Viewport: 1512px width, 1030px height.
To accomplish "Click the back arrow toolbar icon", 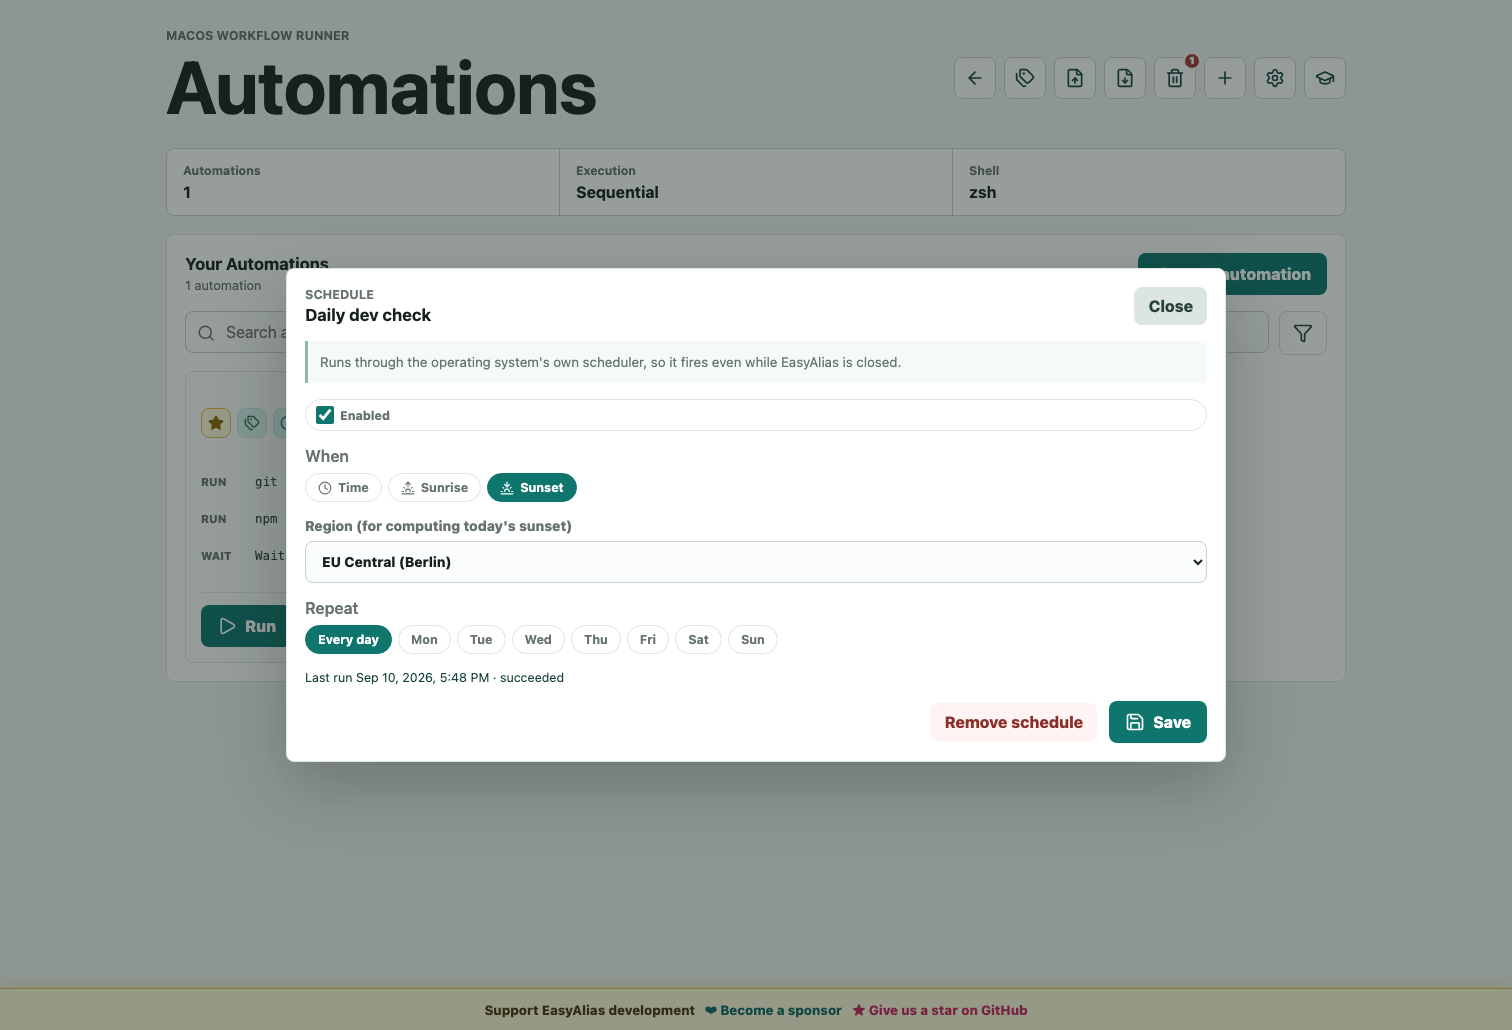I will pos(975,78).
